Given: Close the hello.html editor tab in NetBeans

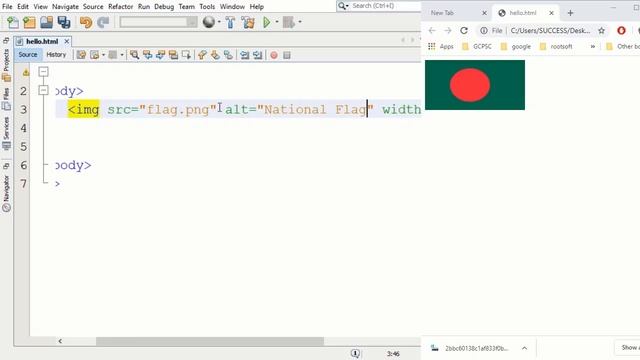Looking at the screenshot, I should click(67, 41).
